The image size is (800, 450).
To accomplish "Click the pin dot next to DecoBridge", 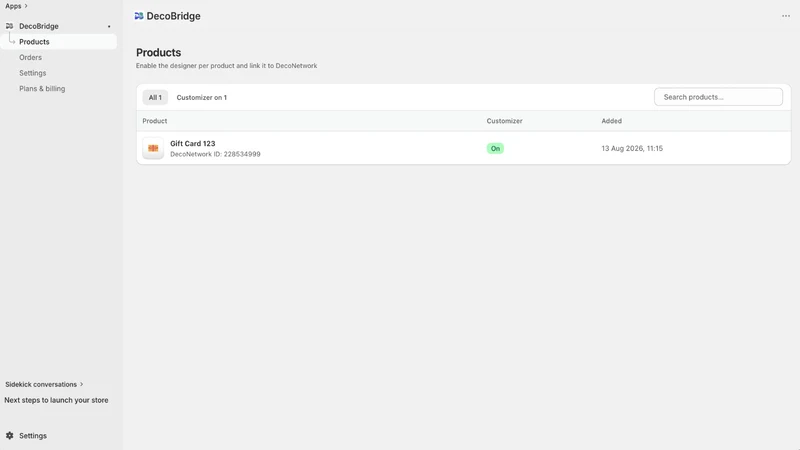I will point(109,27).
